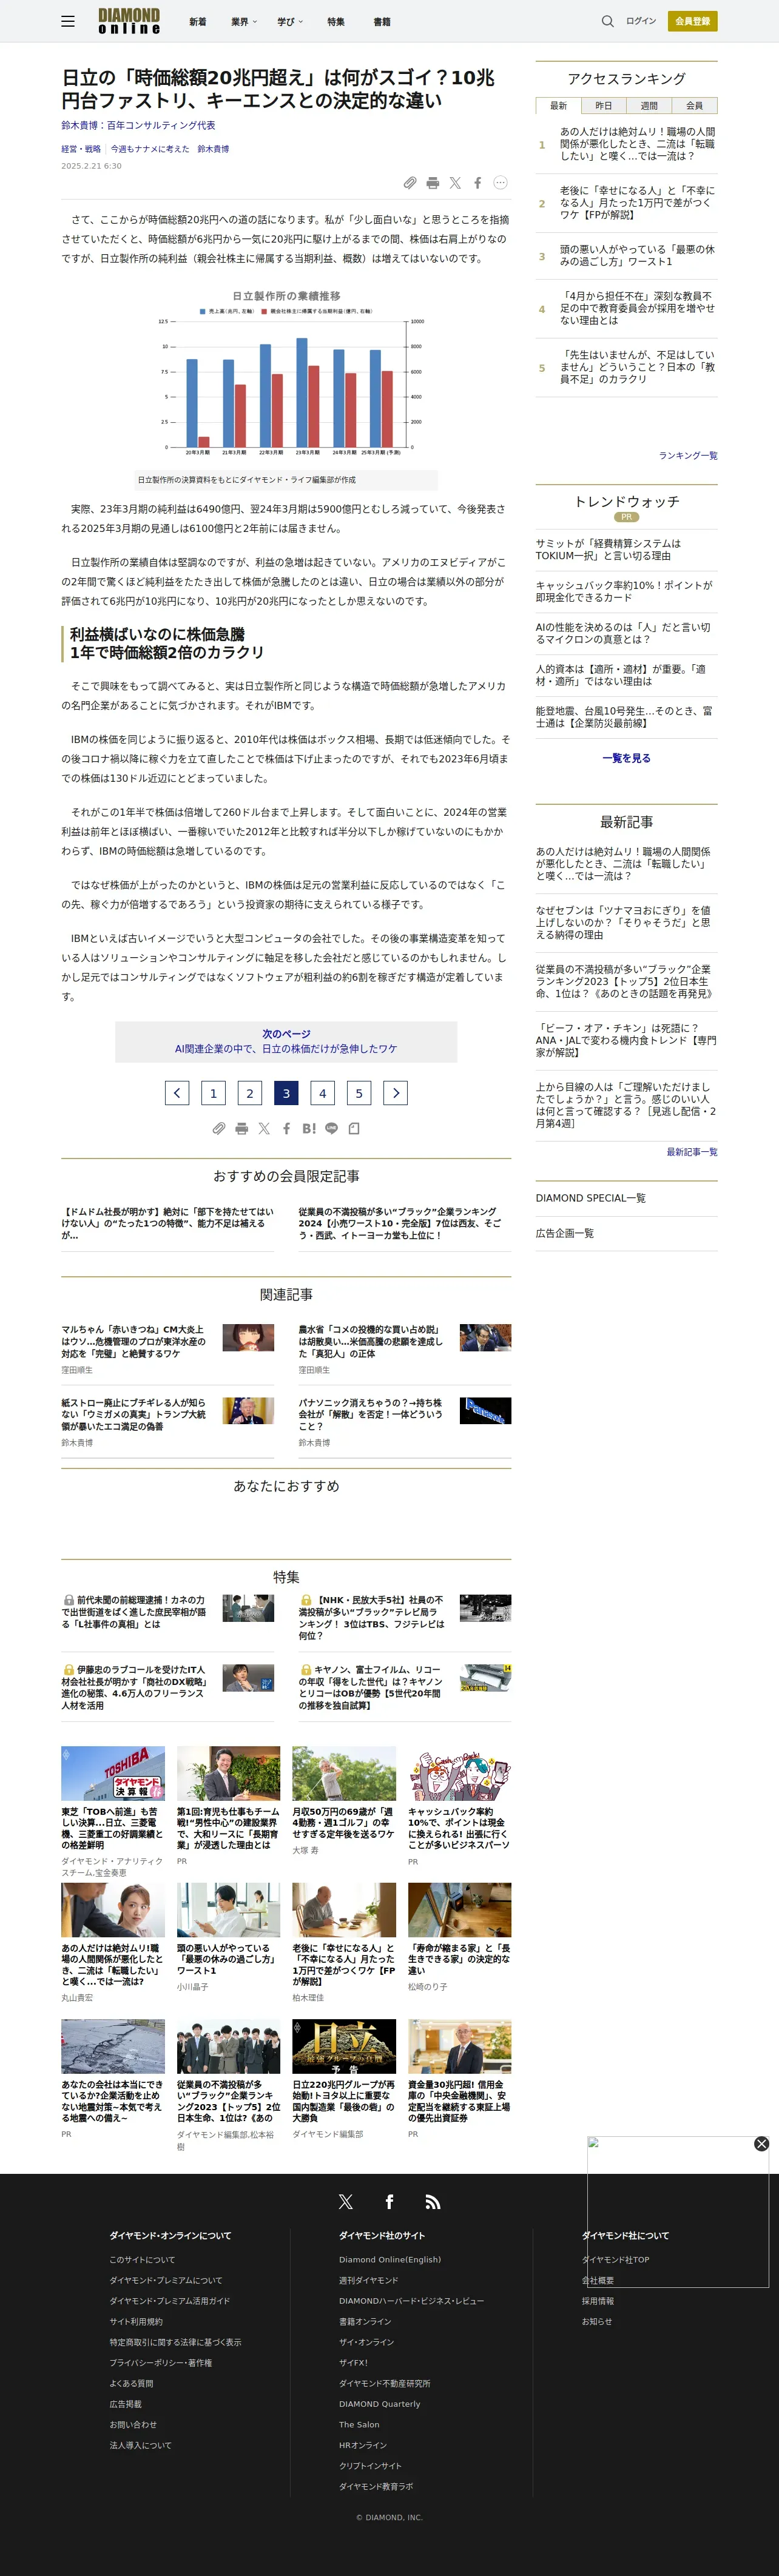This screenshot has height=2576, width=779.
Task: Click 一覧を見る under トレンドウォッチ
Action: click(626, 758)
